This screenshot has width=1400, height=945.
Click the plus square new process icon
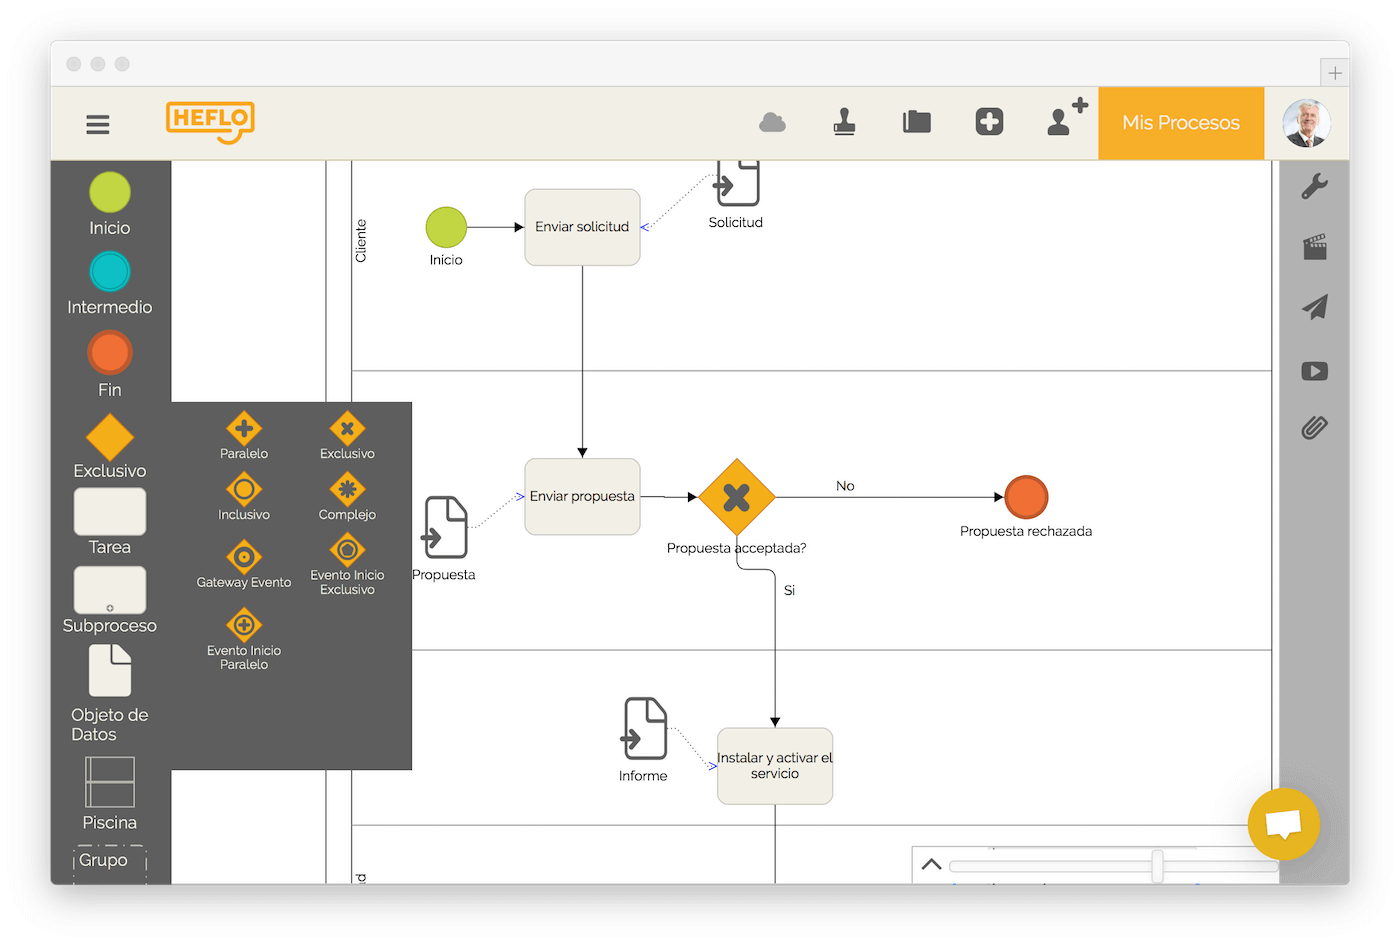[989, 122]
